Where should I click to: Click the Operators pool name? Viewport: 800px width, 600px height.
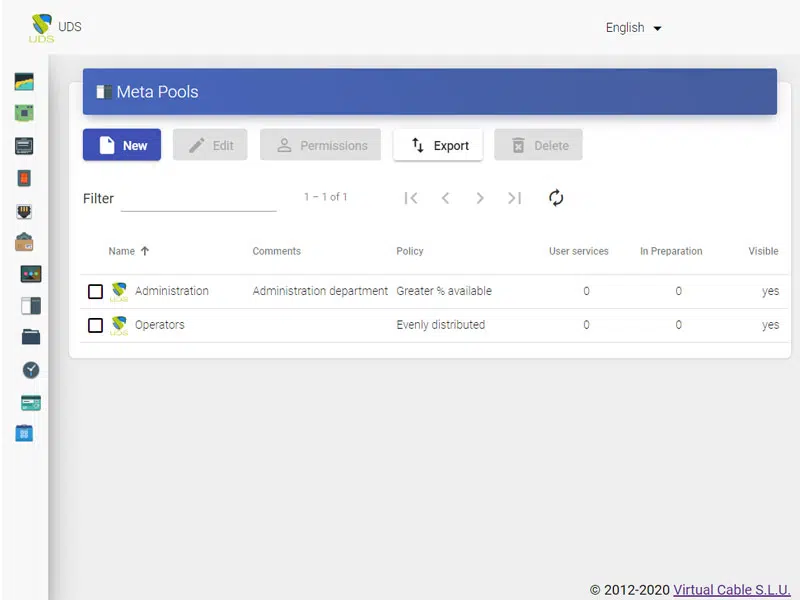160,324
